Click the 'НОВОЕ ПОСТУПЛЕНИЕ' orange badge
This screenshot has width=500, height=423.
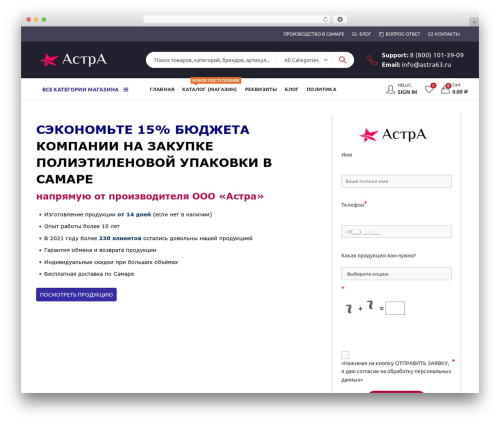click(x=216, y=80)
